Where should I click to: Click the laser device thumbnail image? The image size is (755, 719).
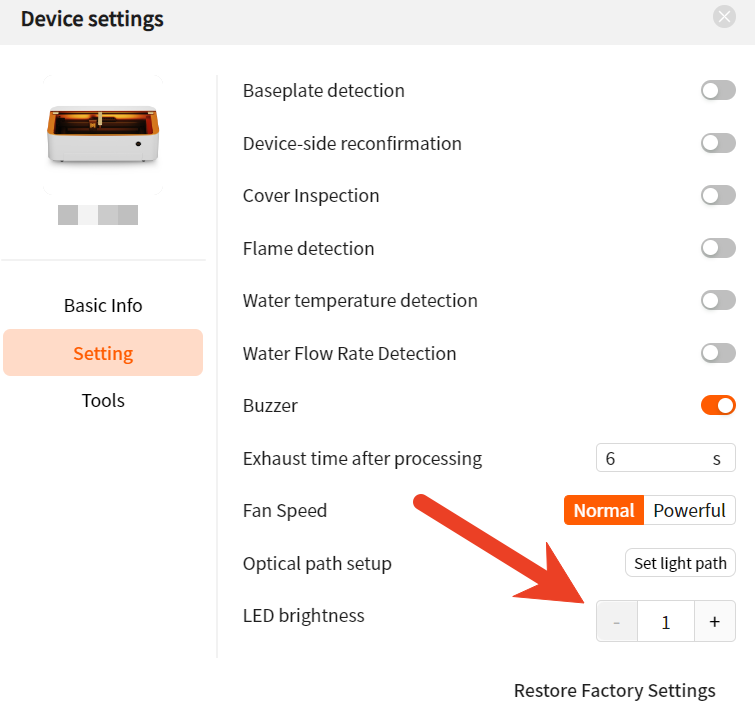coord(103,136)
